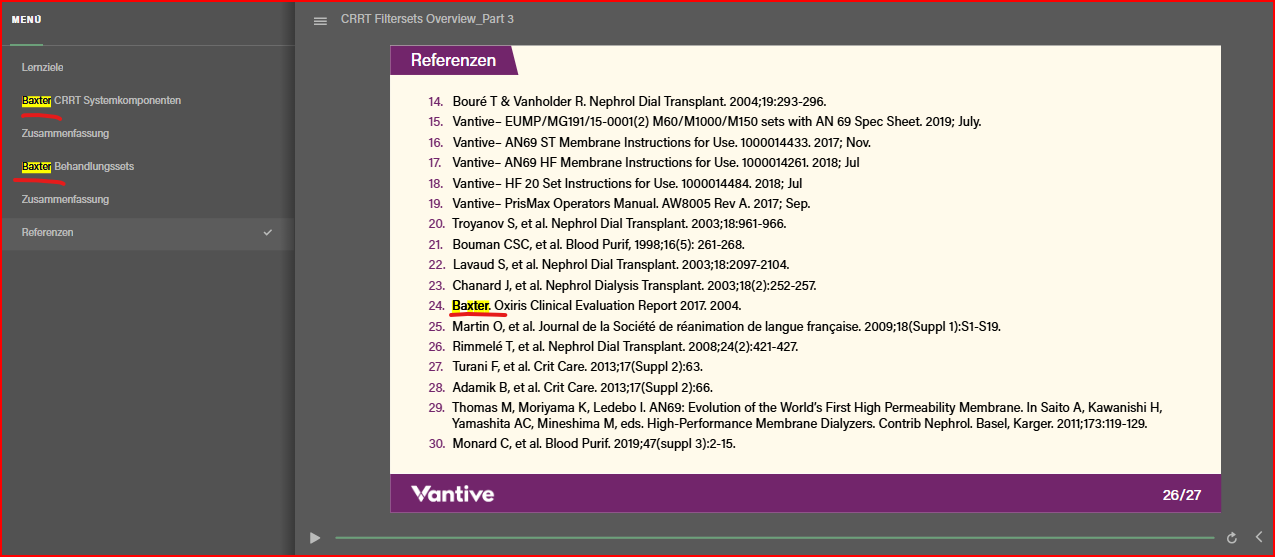Click the 26/27 page counter
This screenshot has height=557, width=1275.
(x=1181, y=494)
